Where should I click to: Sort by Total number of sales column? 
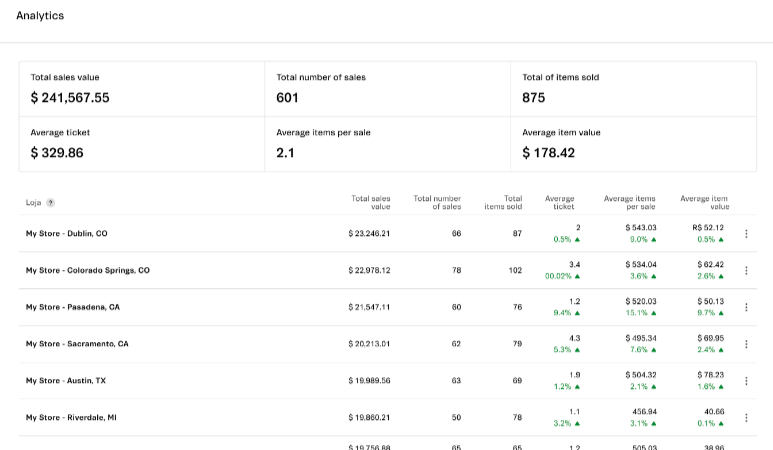437,203
